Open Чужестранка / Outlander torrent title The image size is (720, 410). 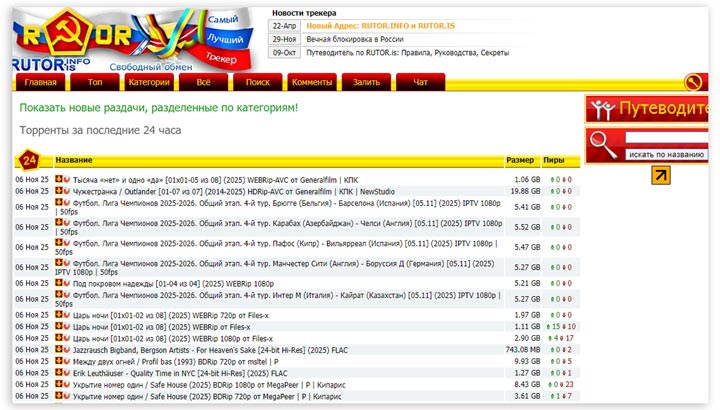coord(234,191)
